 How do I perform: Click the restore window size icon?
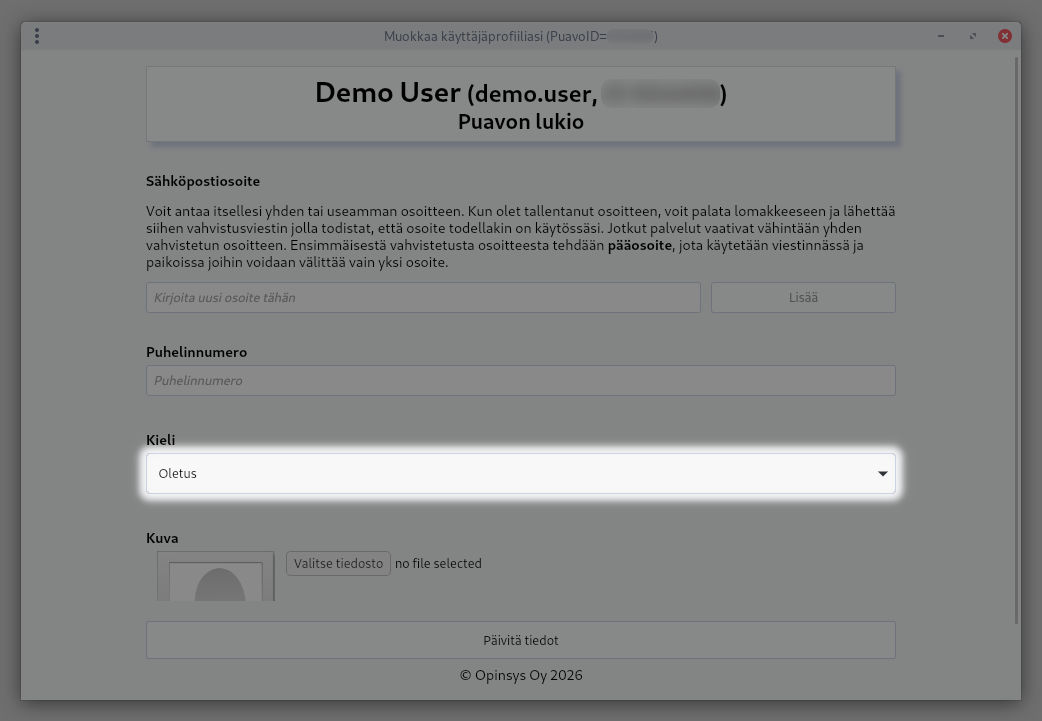point(973,36)
